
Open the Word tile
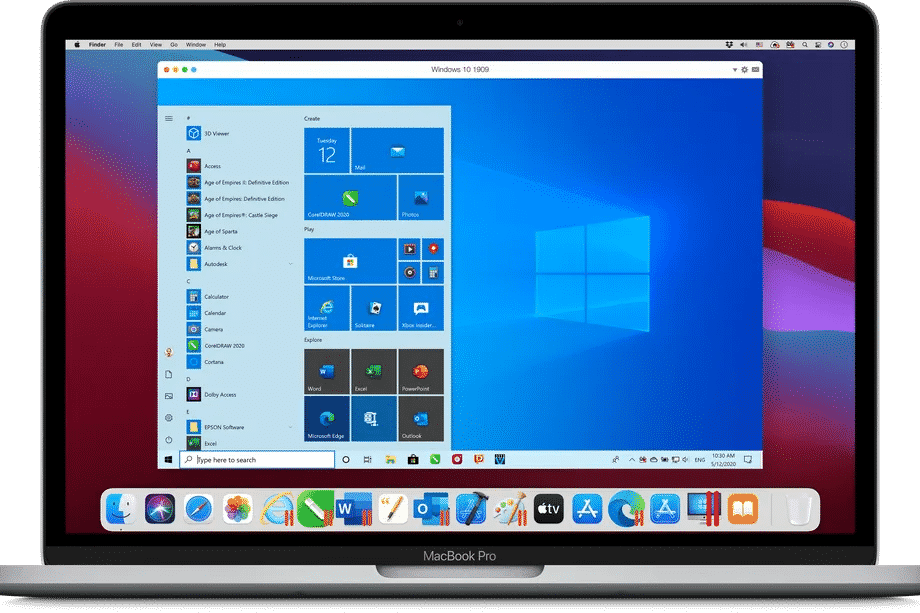[325, 372]
